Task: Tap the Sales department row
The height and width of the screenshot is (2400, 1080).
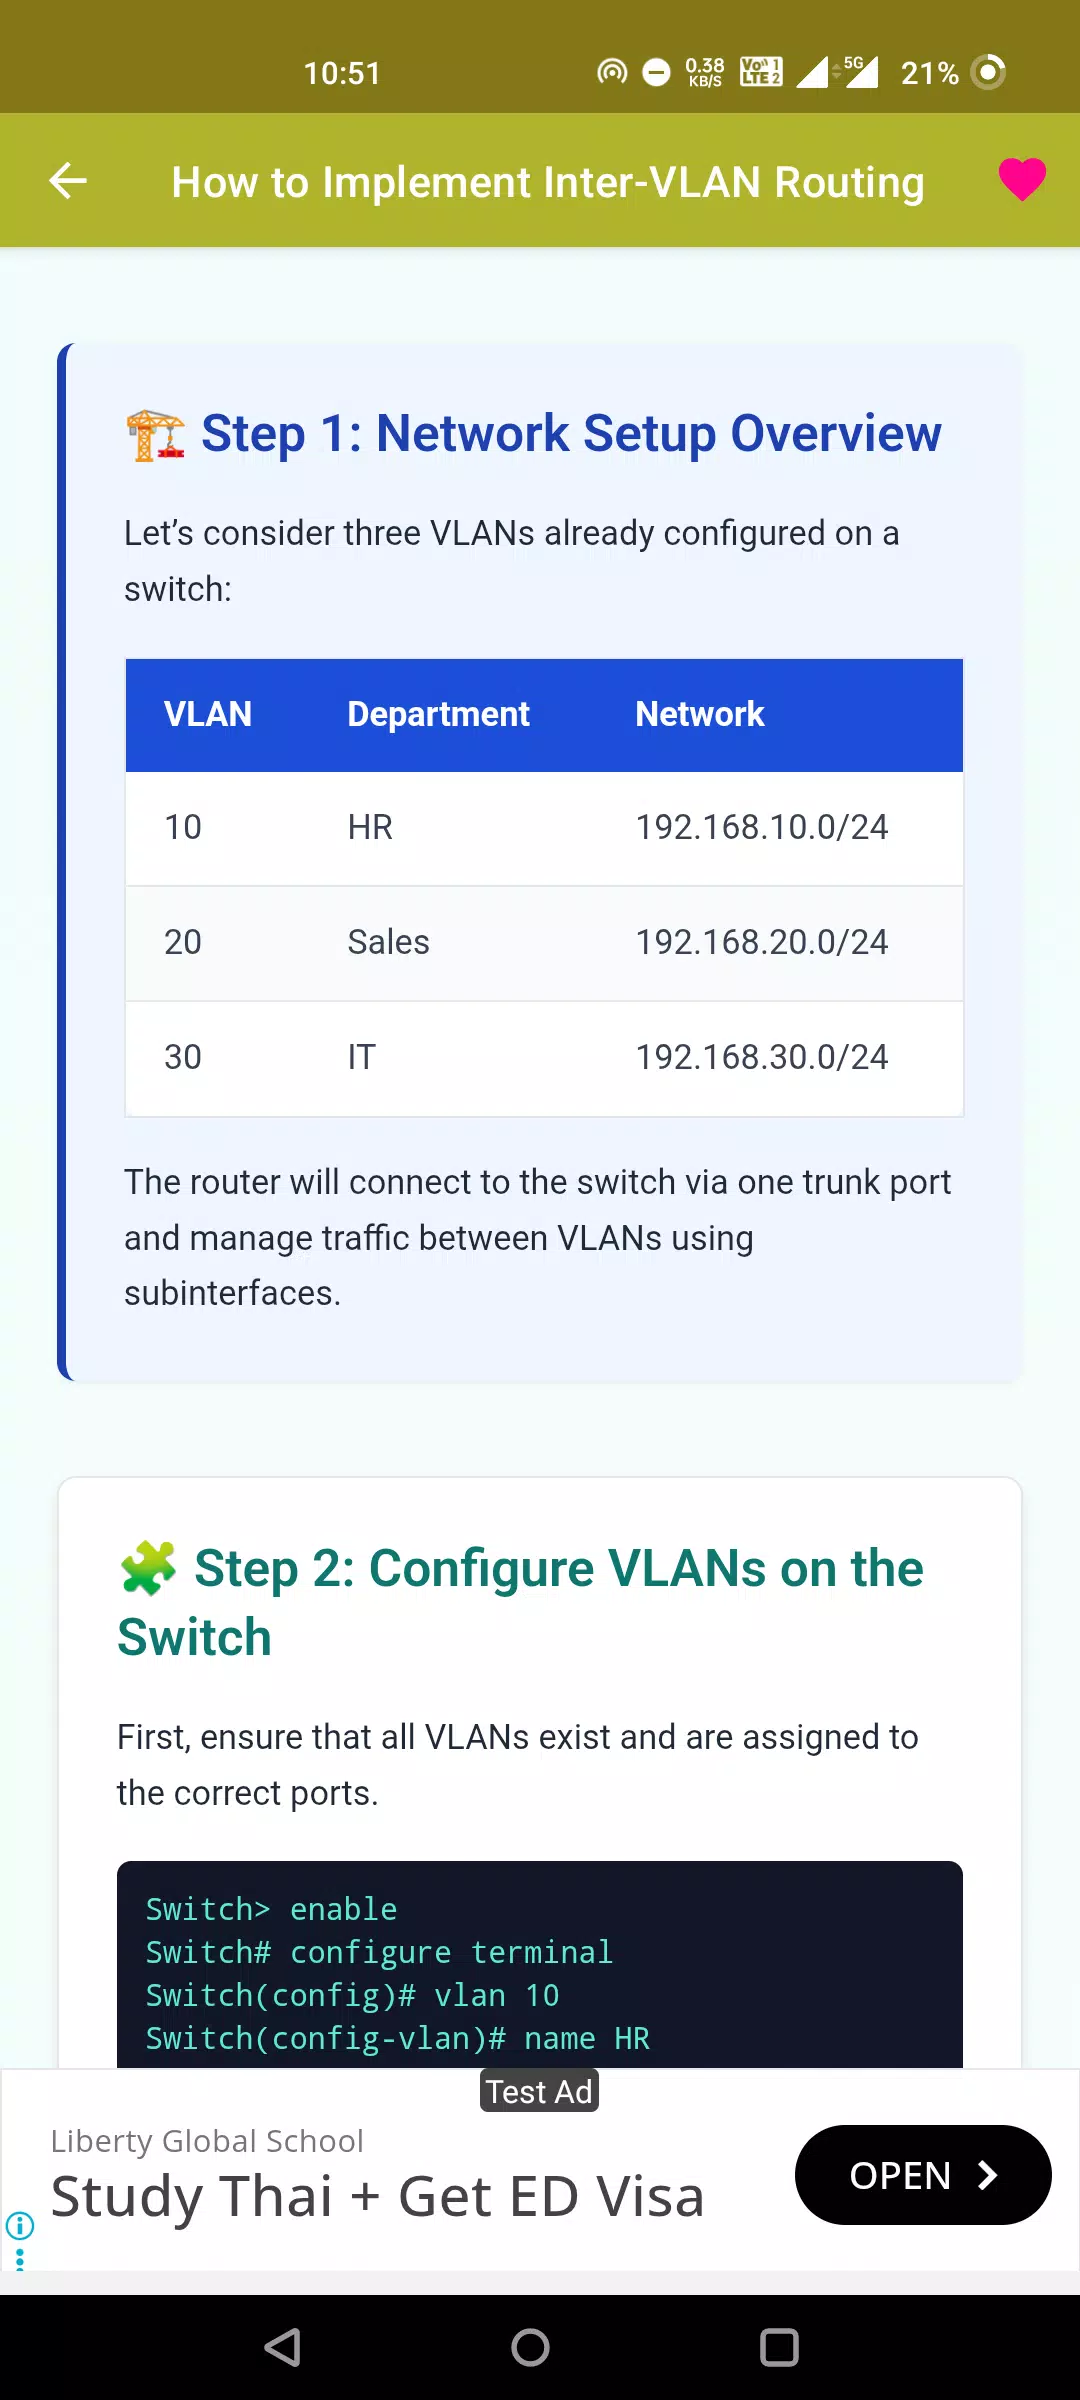Action: point(544,943)
